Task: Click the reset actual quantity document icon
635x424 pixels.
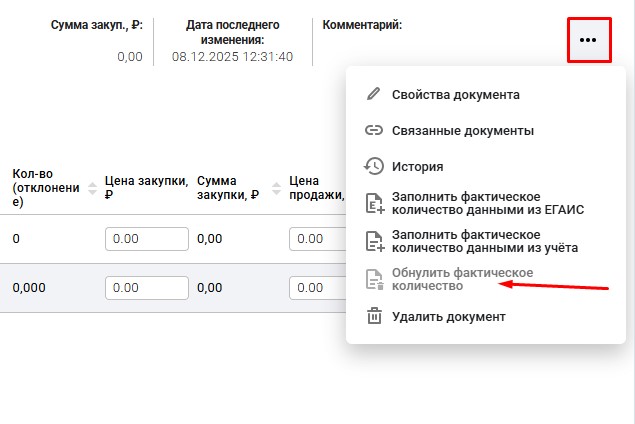Action: [x=375, y=279]
